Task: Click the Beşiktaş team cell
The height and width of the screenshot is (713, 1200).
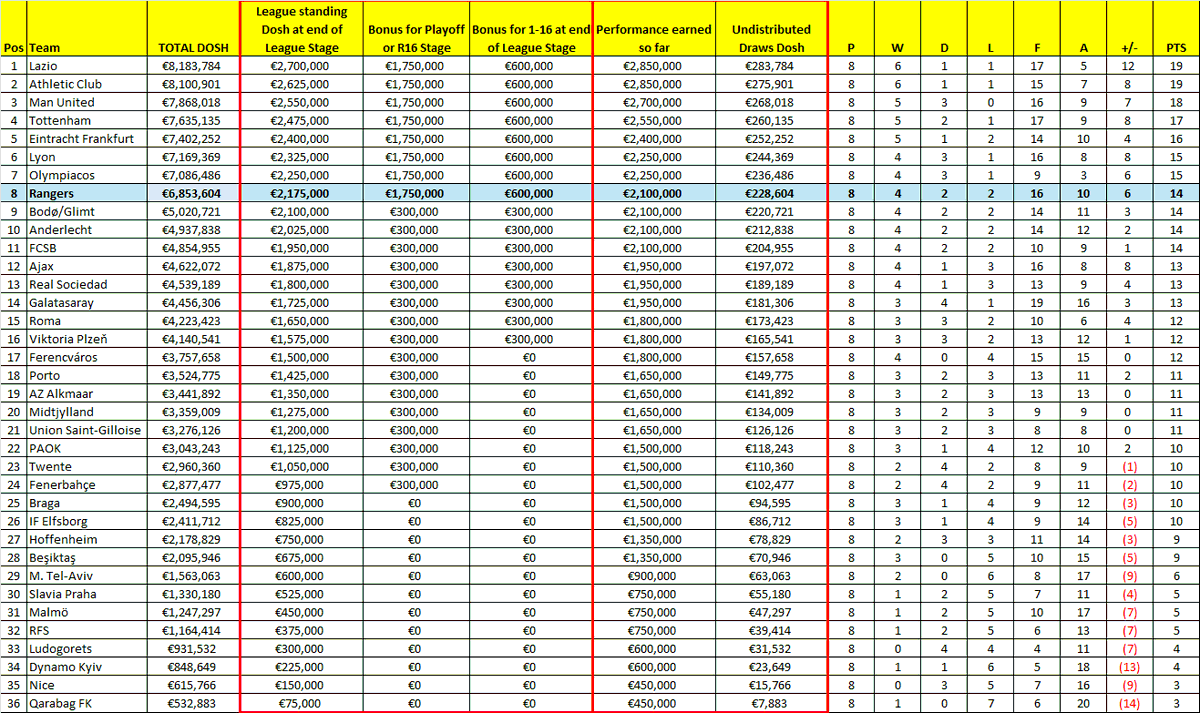Action: pos(87,557)
